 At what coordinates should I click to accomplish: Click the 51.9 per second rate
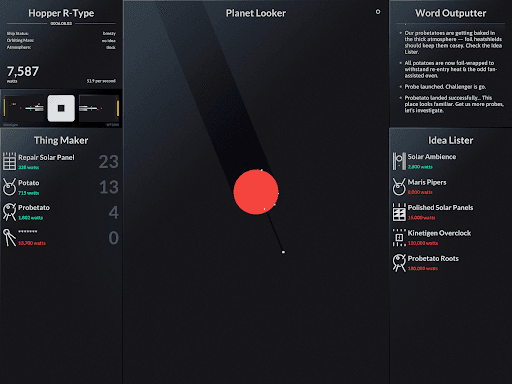point(101,81)
